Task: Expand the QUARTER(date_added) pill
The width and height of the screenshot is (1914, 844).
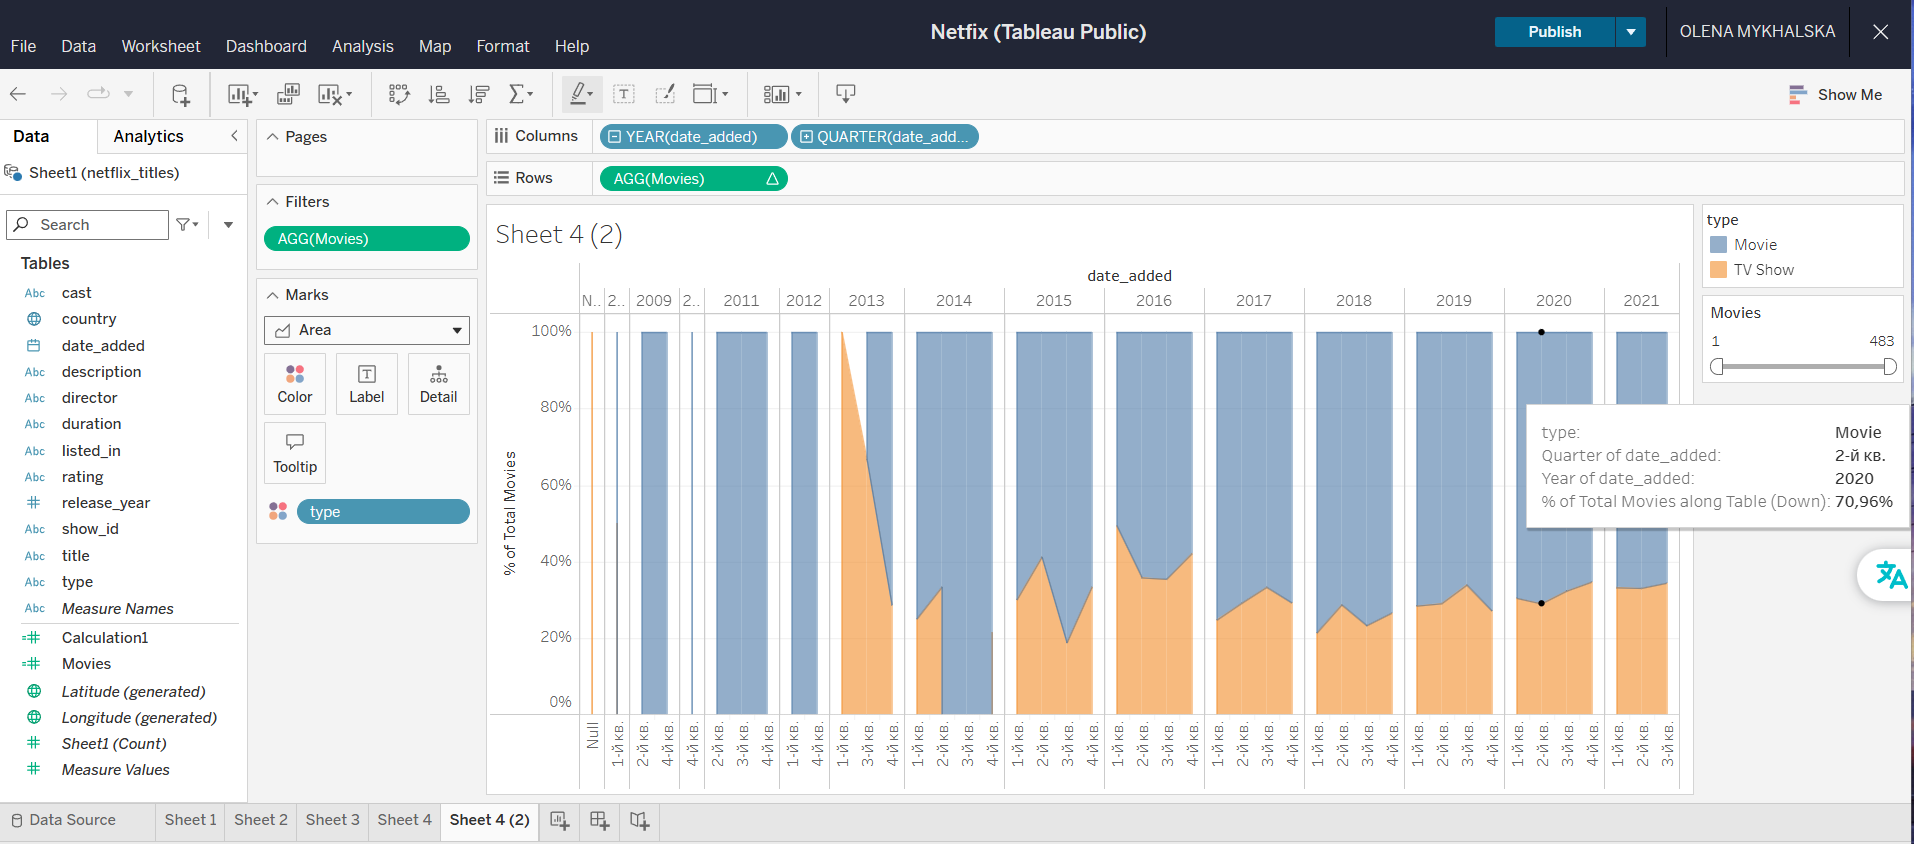Action: 806,137
